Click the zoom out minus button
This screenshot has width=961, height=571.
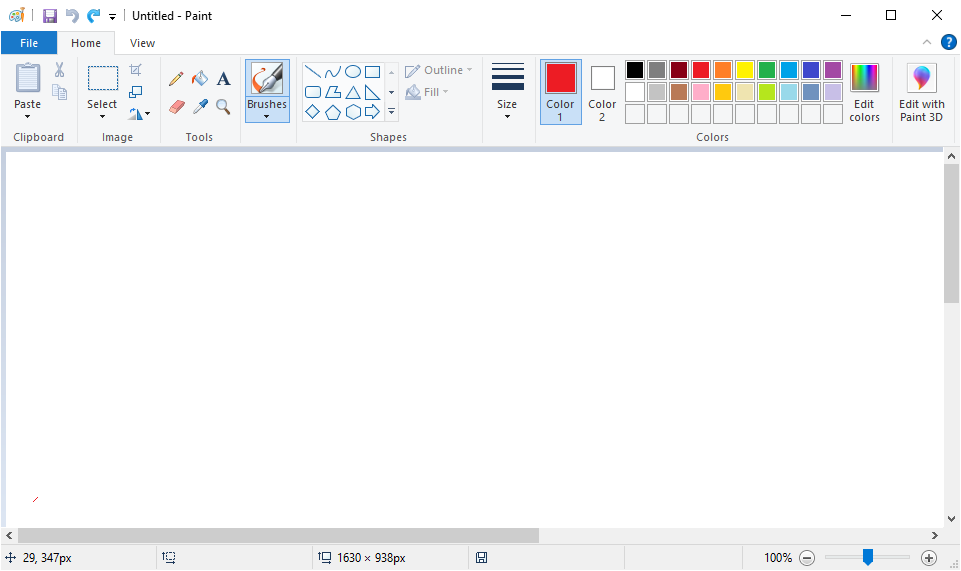coord(807,558)
